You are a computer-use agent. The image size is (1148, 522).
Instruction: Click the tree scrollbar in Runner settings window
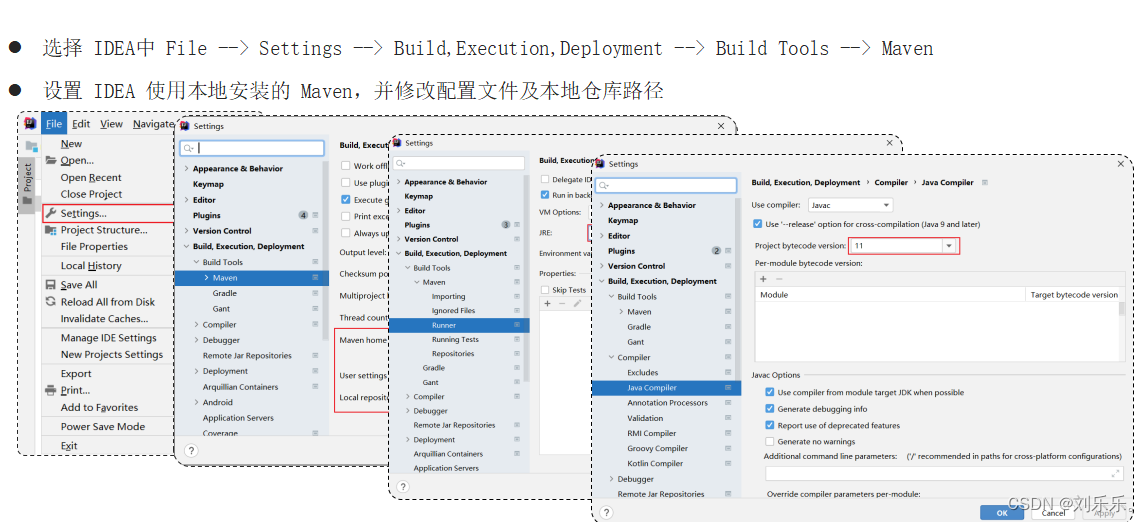pos(526,278)
